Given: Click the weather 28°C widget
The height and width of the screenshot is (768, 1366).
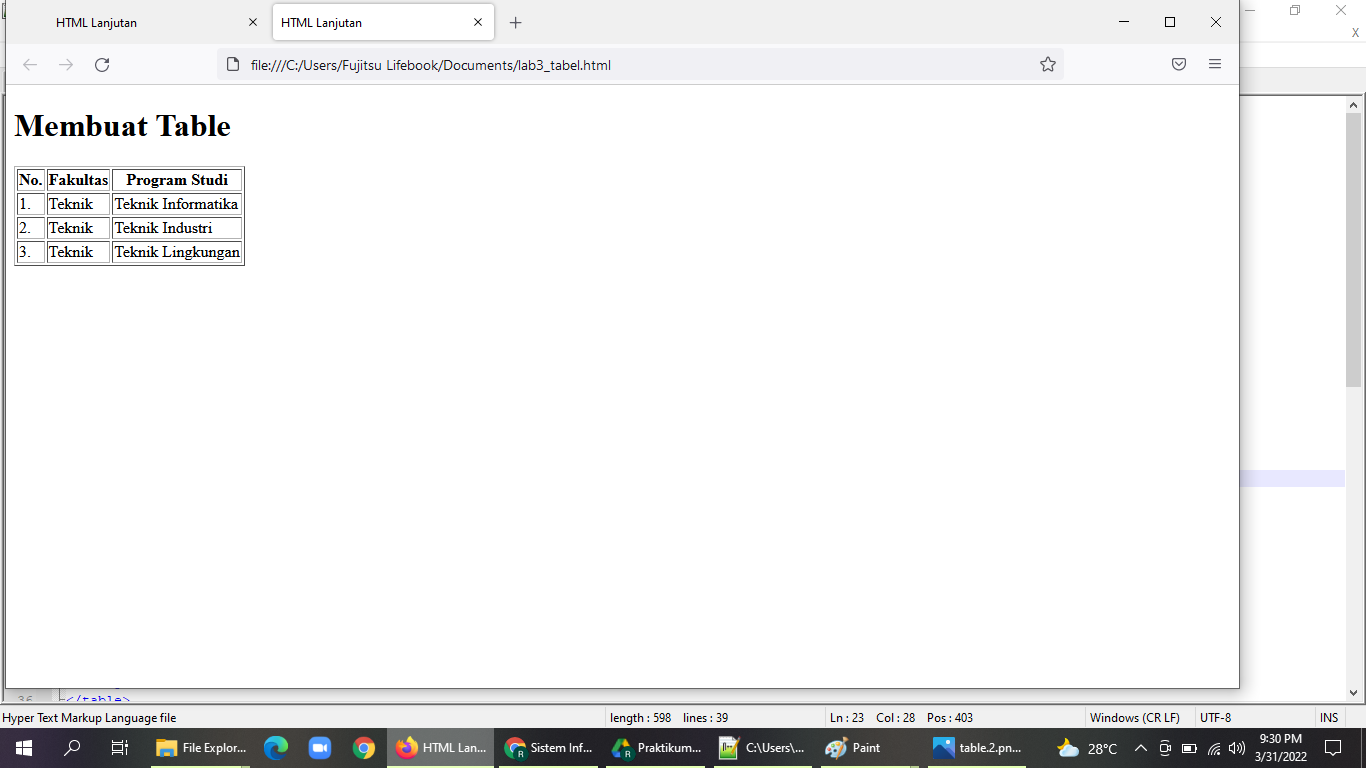Looking at the screenshot, I should 1088,748.
